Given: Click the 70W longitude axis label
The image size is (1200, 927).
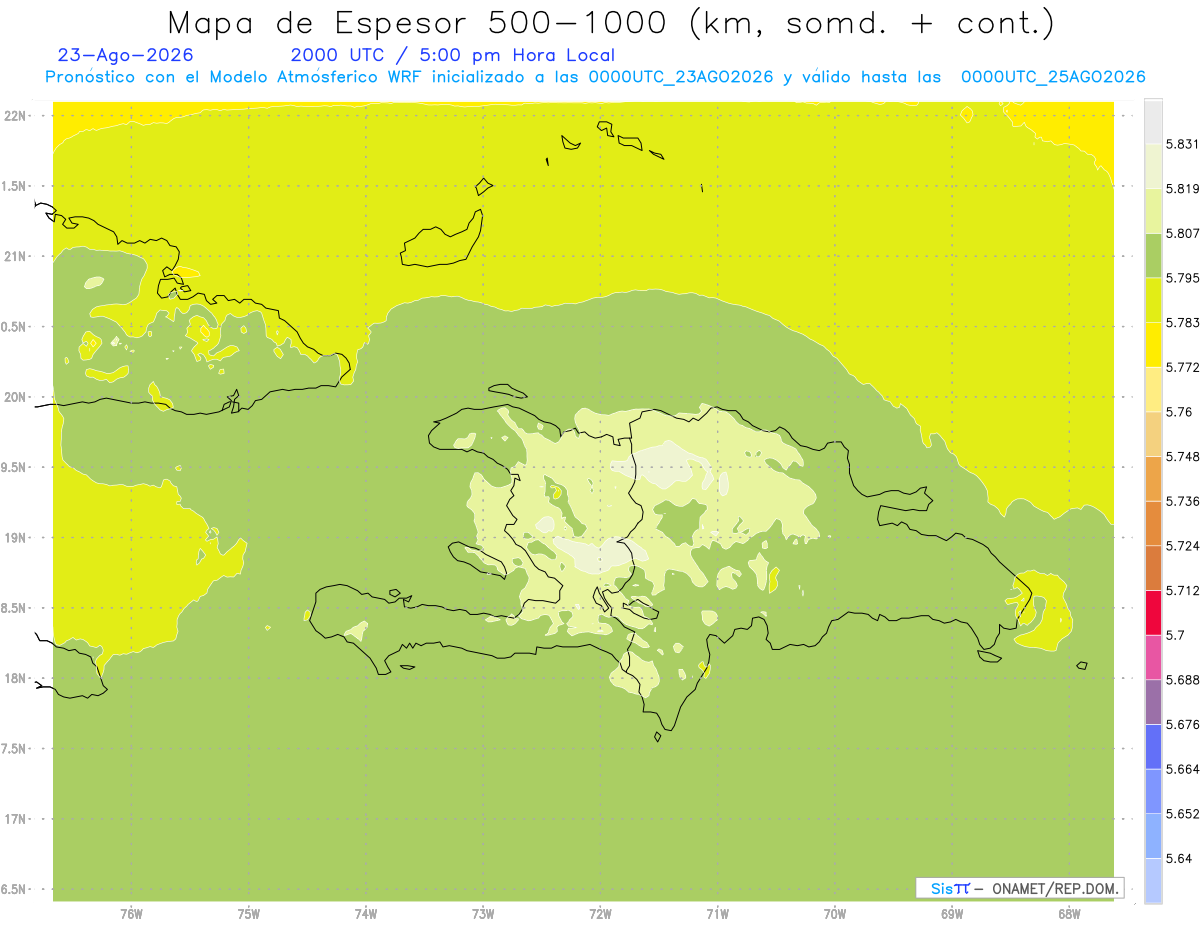Looking at the screenshot, I should [835, 914].
